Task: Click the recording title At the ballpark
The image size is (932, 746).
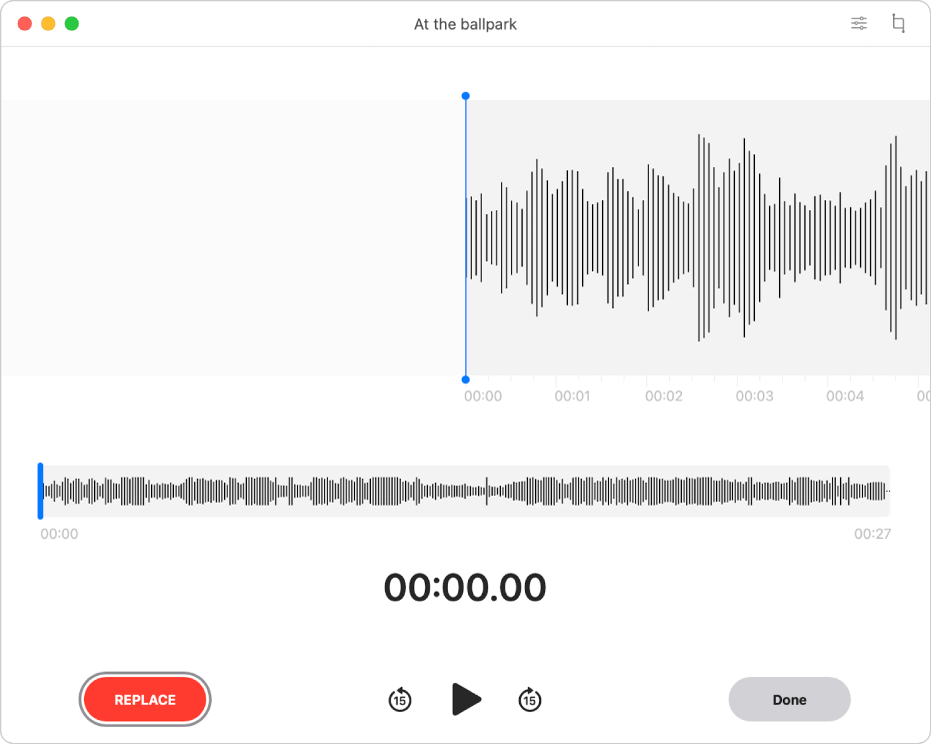Action: 464,23
